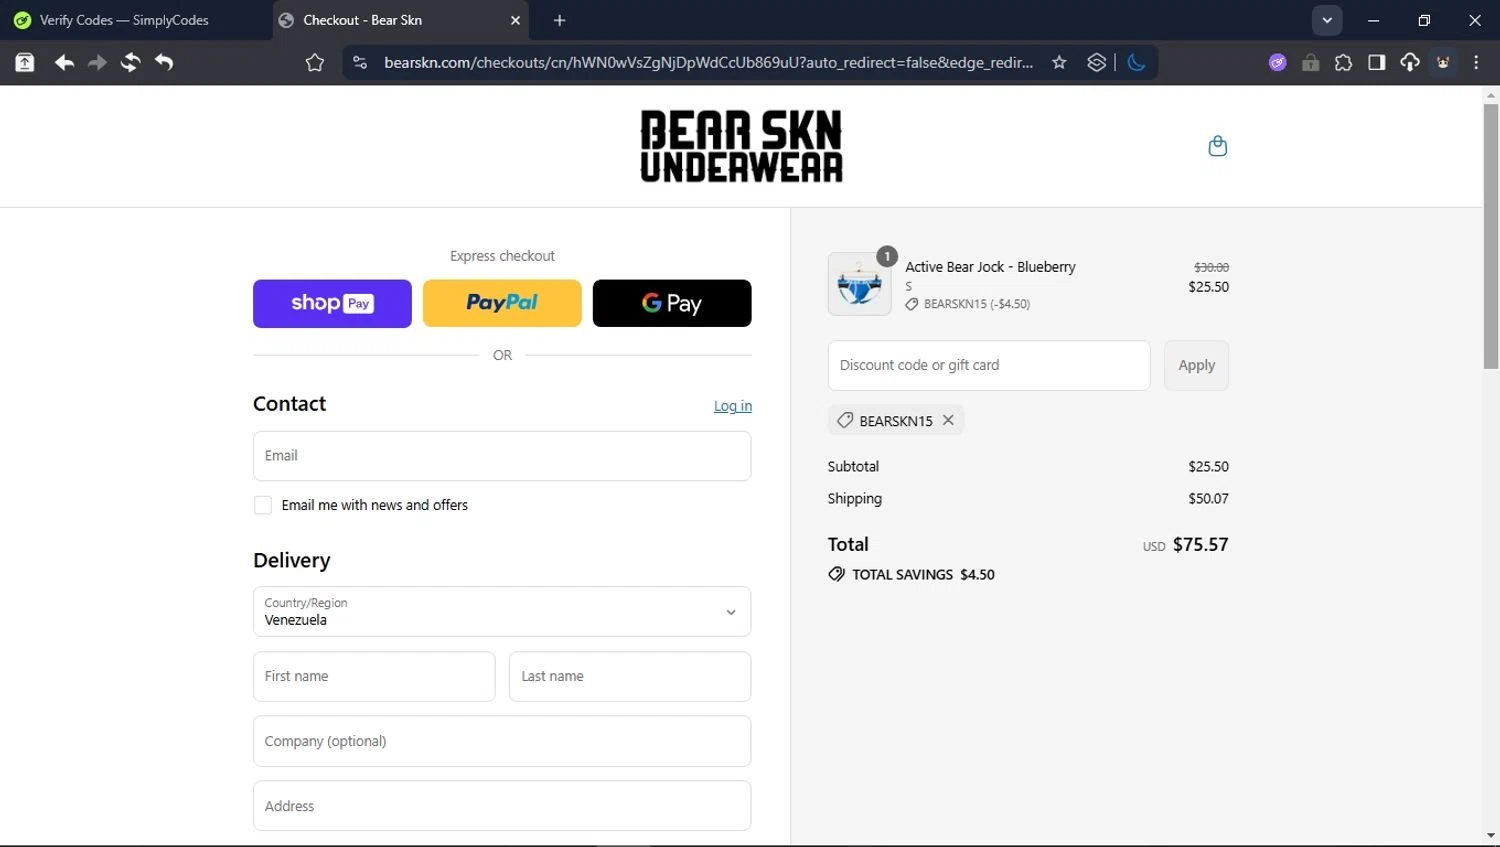
Task: Close the Checkout - Bear Skn tab
Action: click(515, 20)
